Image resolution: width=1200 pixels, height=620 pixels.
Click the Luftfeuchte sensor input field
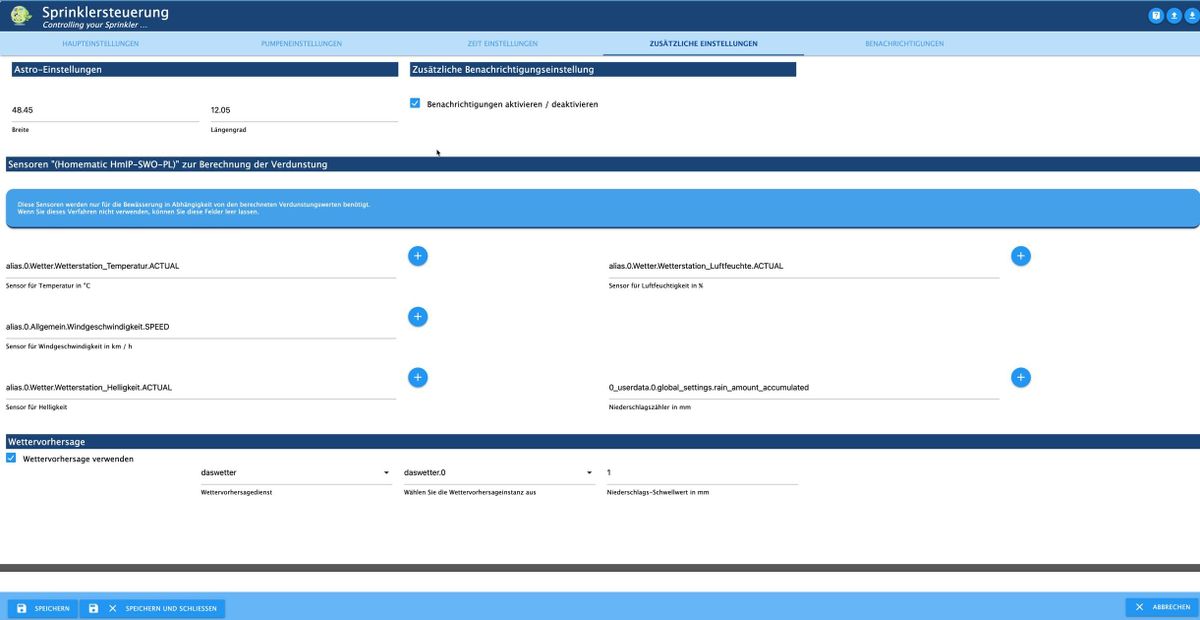pyautogui.click(x=803, y=266)
